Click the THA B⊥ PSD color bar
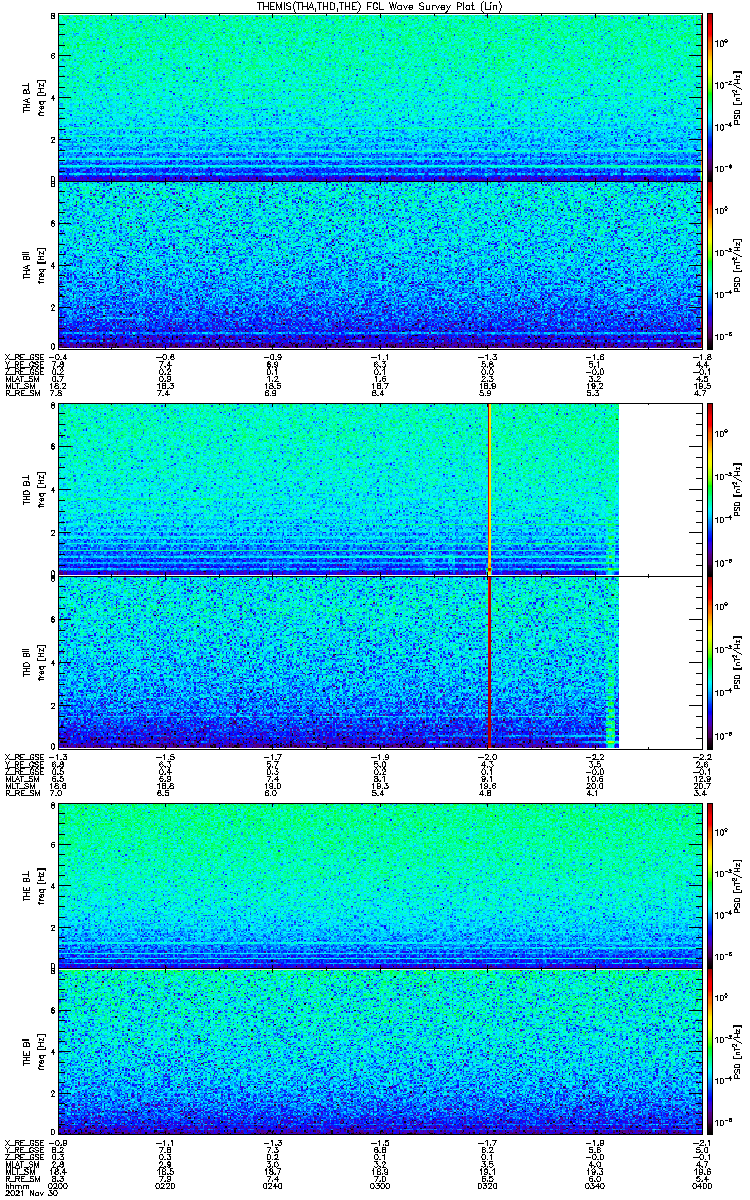 coord(710,97)
